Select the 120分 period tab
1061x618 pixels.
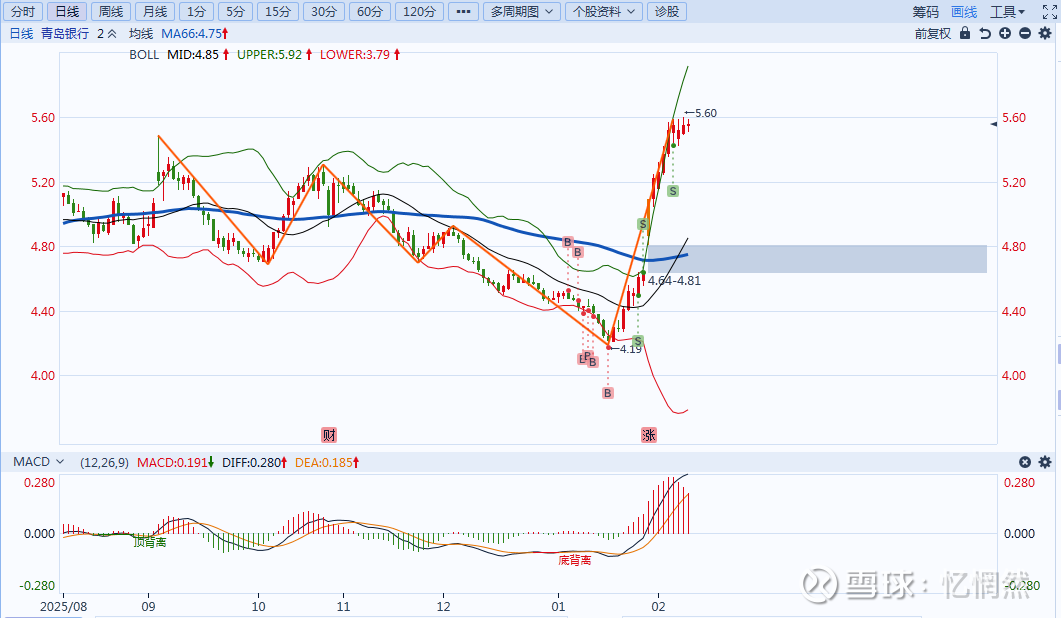click(420, 12)
